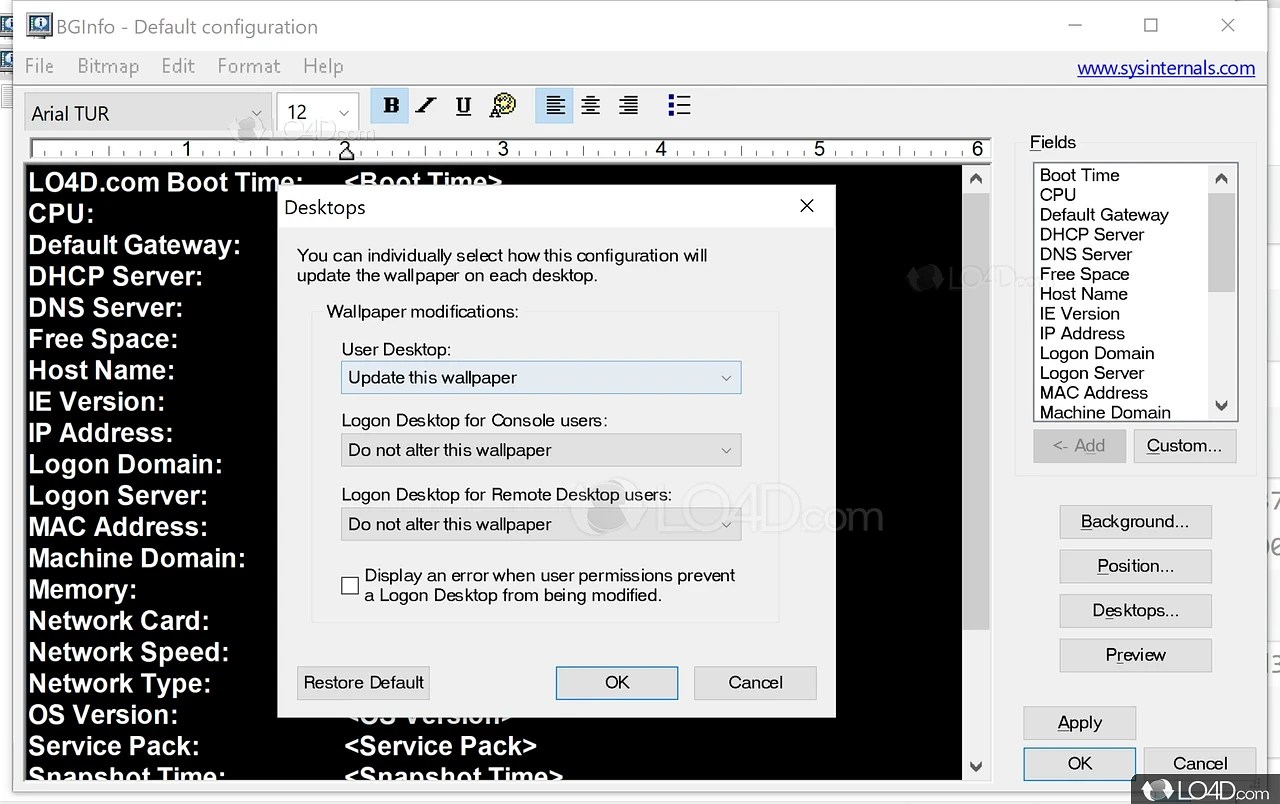Select Default Gateway in the Fields list
The width and height of the screenshot is (1280, 804).
coord(1104,215)
